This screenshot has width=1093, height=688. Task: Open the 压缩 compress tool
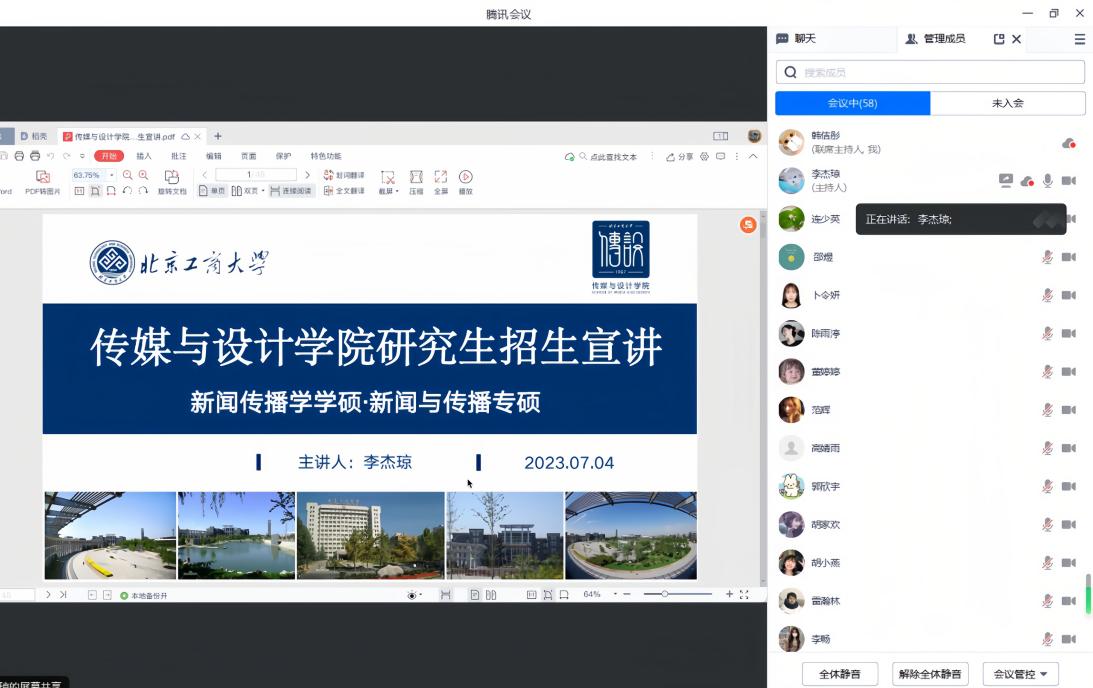tap(416, 177)
